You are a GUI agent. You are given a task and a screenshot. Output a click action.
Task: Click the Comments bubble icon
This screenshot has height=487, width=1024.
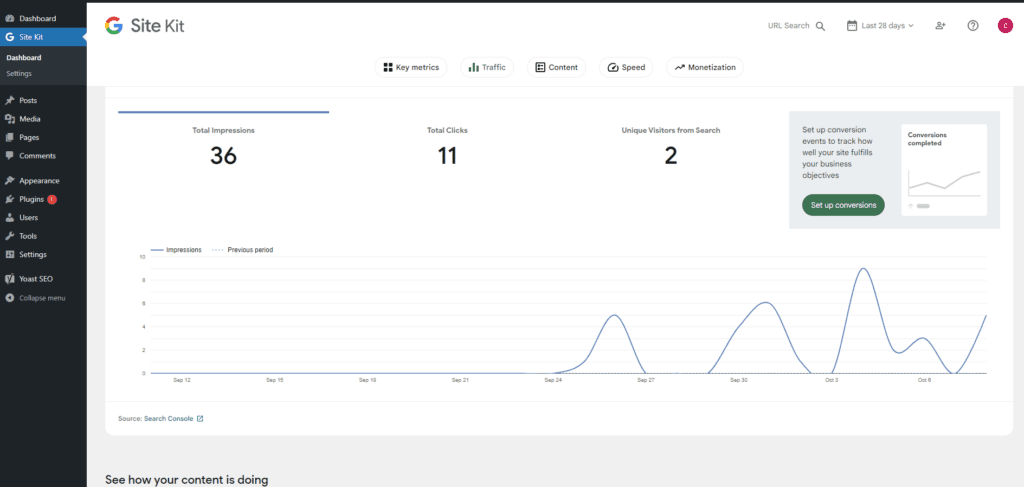9,156
